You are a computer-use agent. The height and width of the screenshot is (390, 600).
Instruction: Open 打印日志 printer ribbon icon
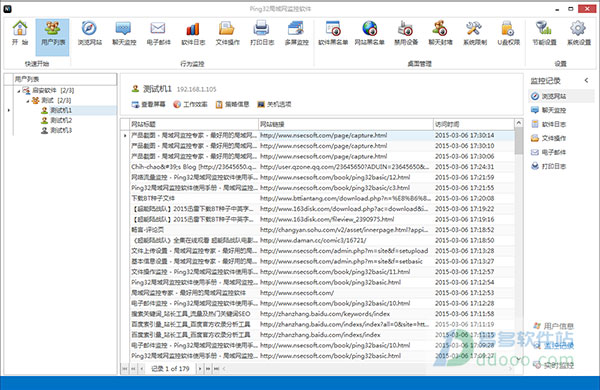[262, 33]
